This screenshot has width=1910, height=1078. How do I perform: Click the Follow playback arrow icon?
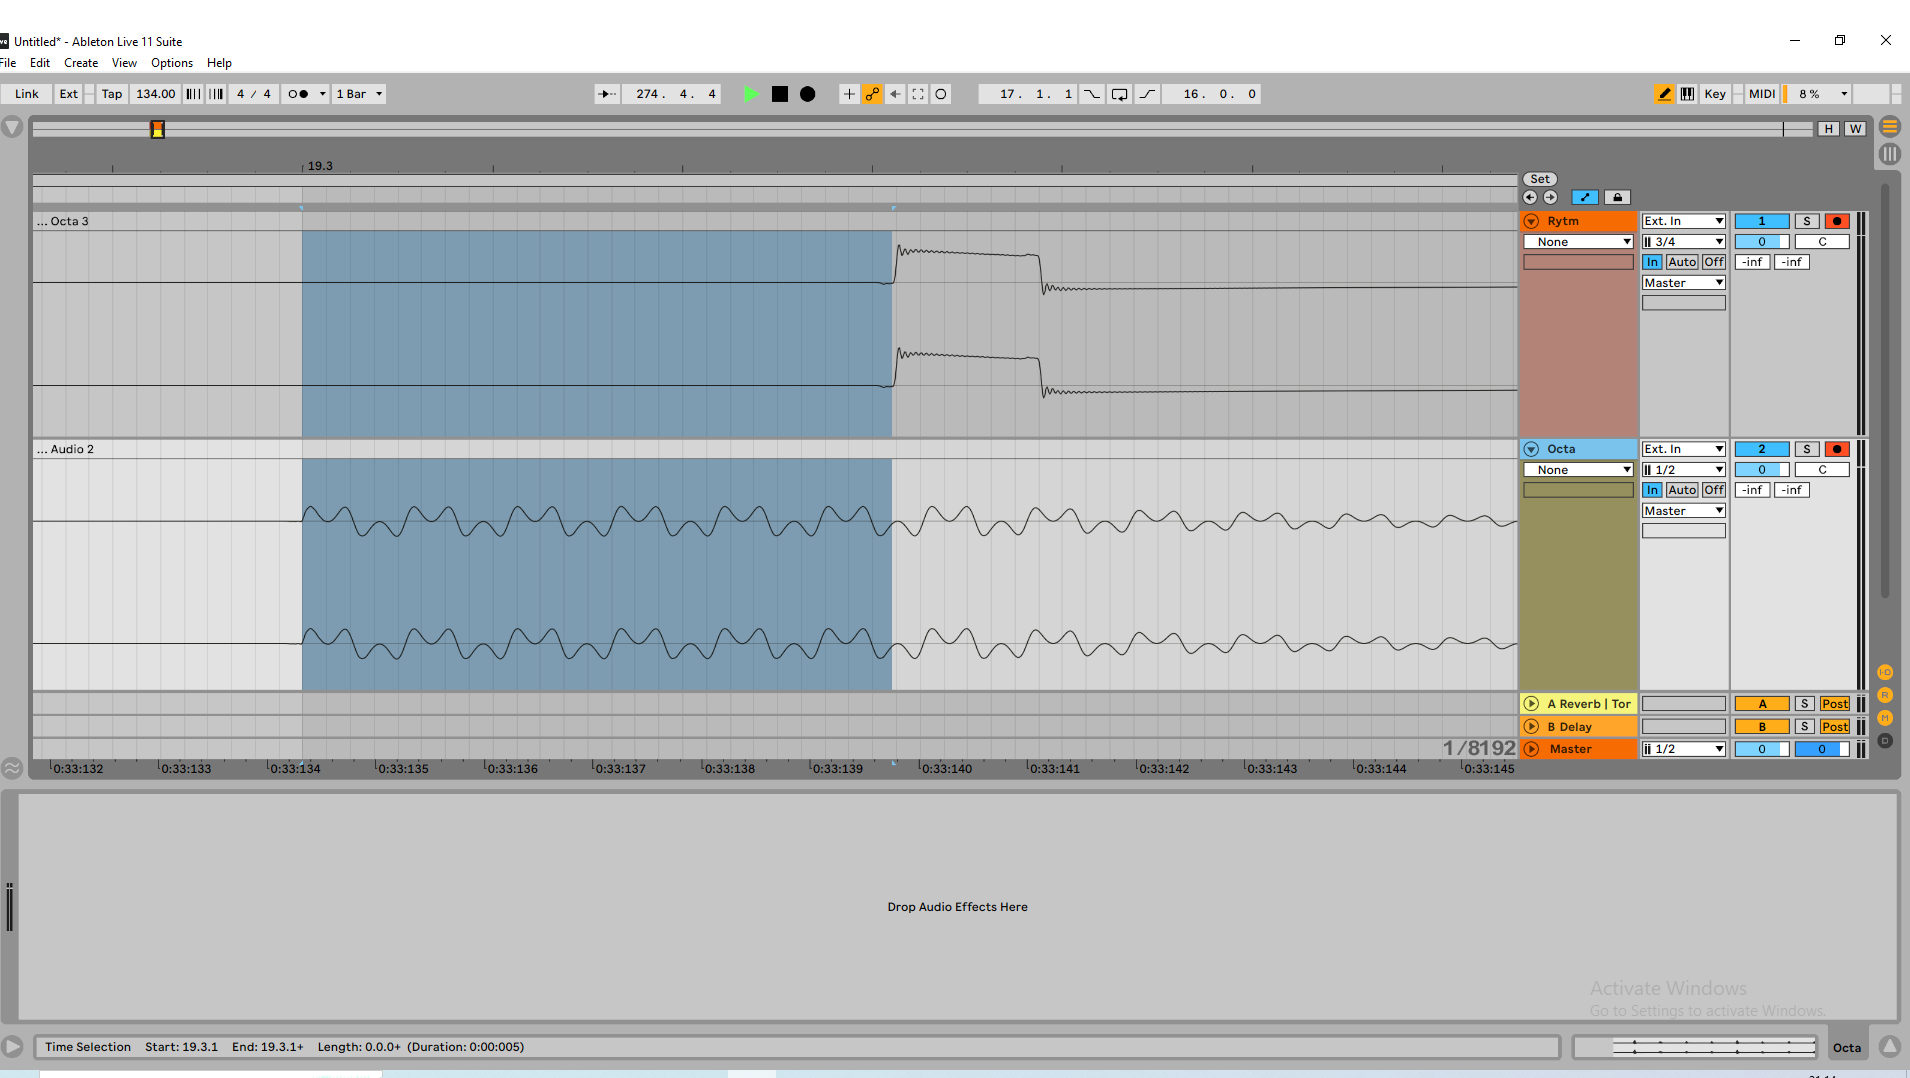tap(606, 94)
